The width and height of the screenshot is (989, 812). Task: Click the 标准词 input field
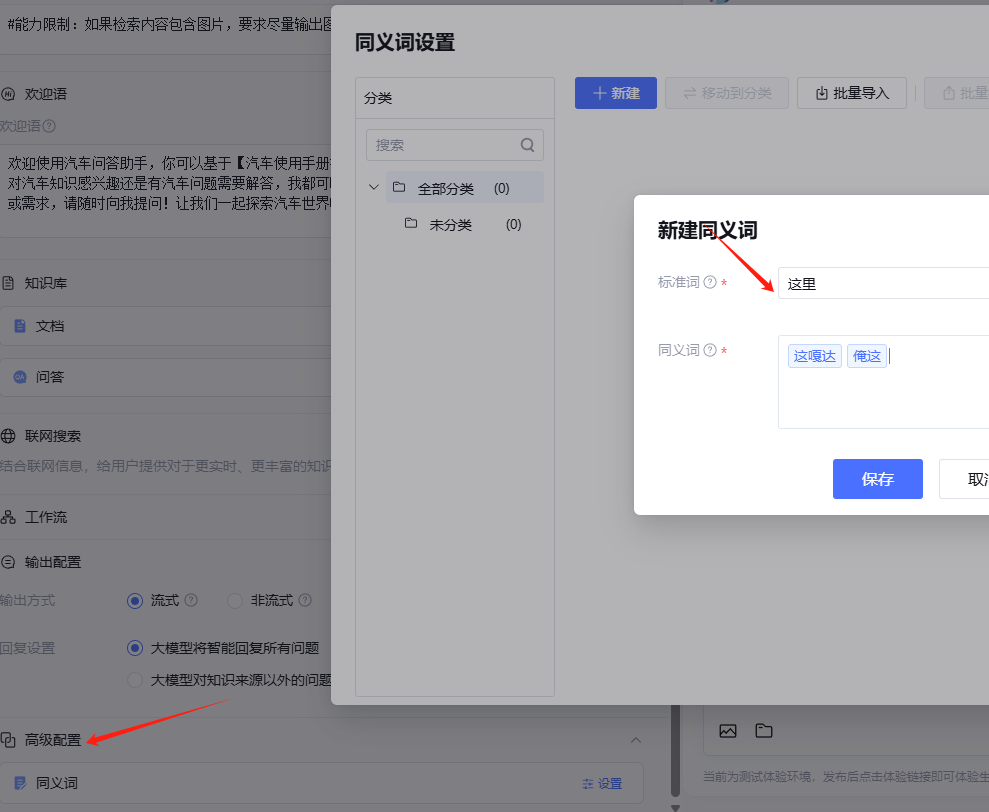883,283
